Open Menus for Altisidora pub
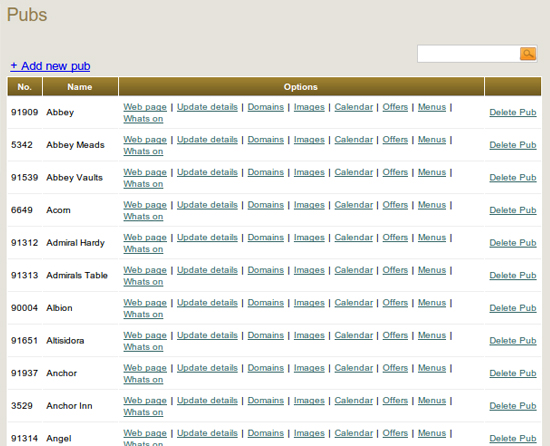Screen dimensions: 550x446 pyautogui.click(x=432, y=335)
